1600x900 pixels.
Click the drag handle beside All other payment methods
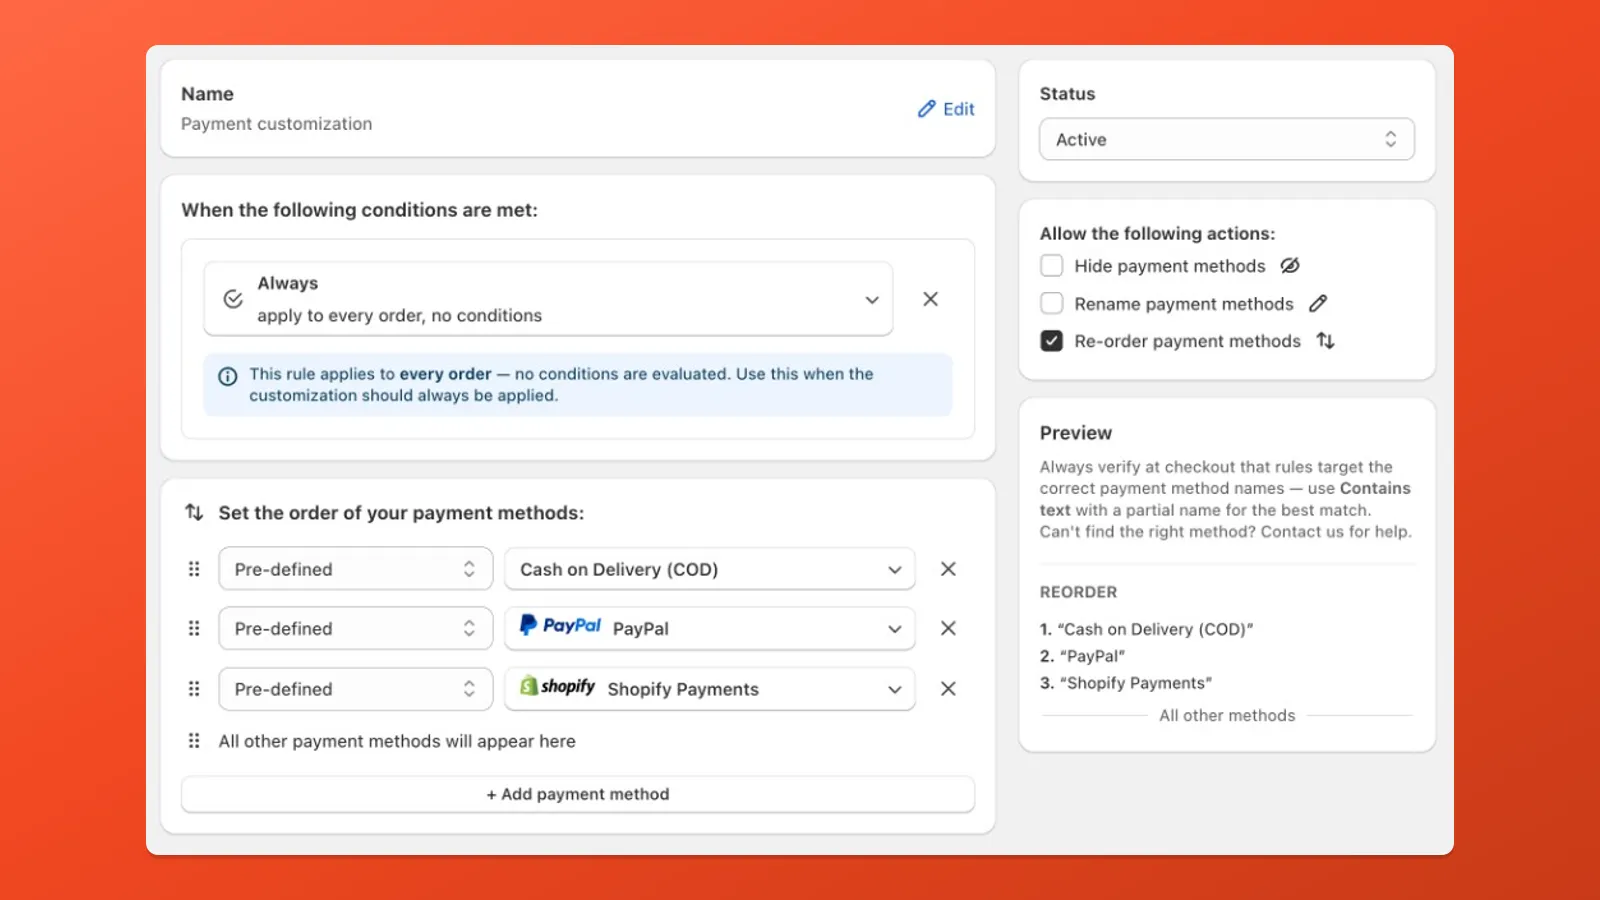tap(194, 740)
